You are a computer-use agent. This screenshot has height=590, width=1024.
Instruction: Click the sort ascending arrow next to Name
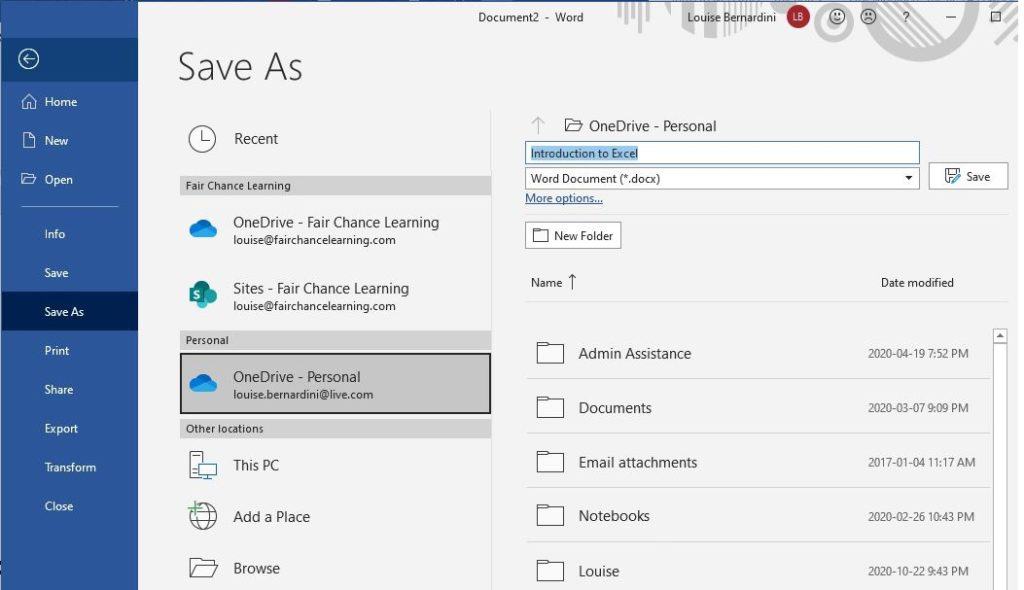coord(572,282)
